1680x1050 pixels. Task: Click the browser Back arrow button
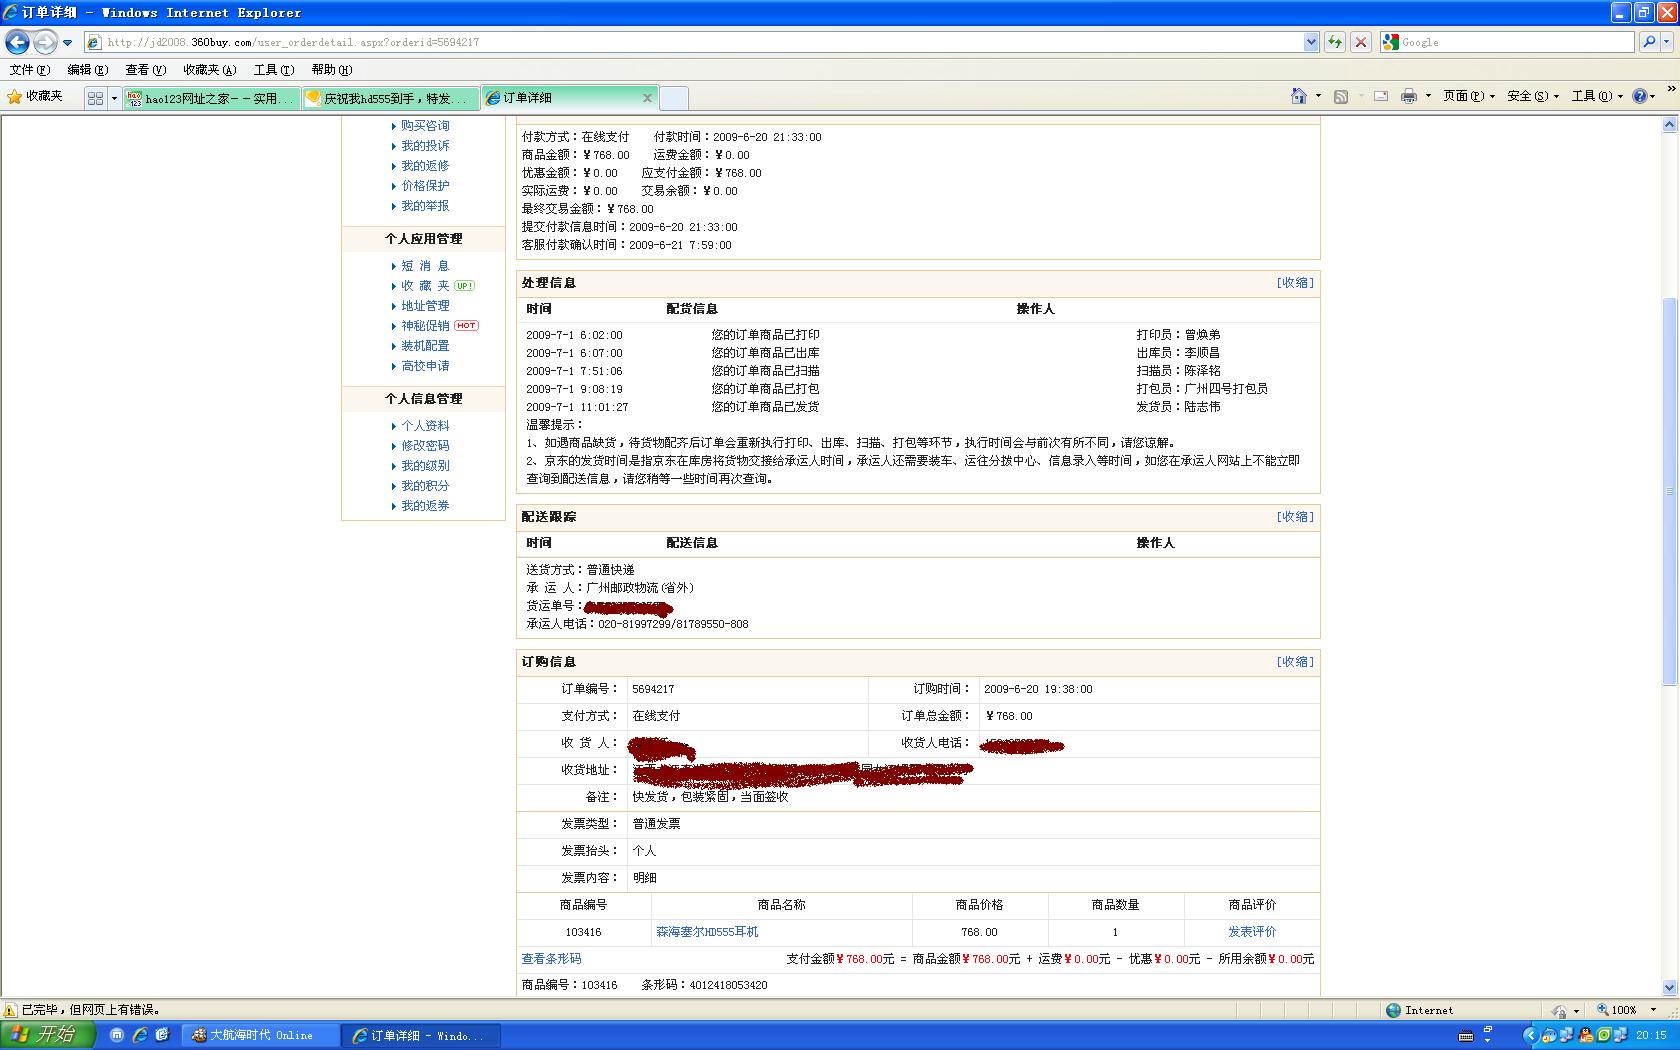[17, 42]
